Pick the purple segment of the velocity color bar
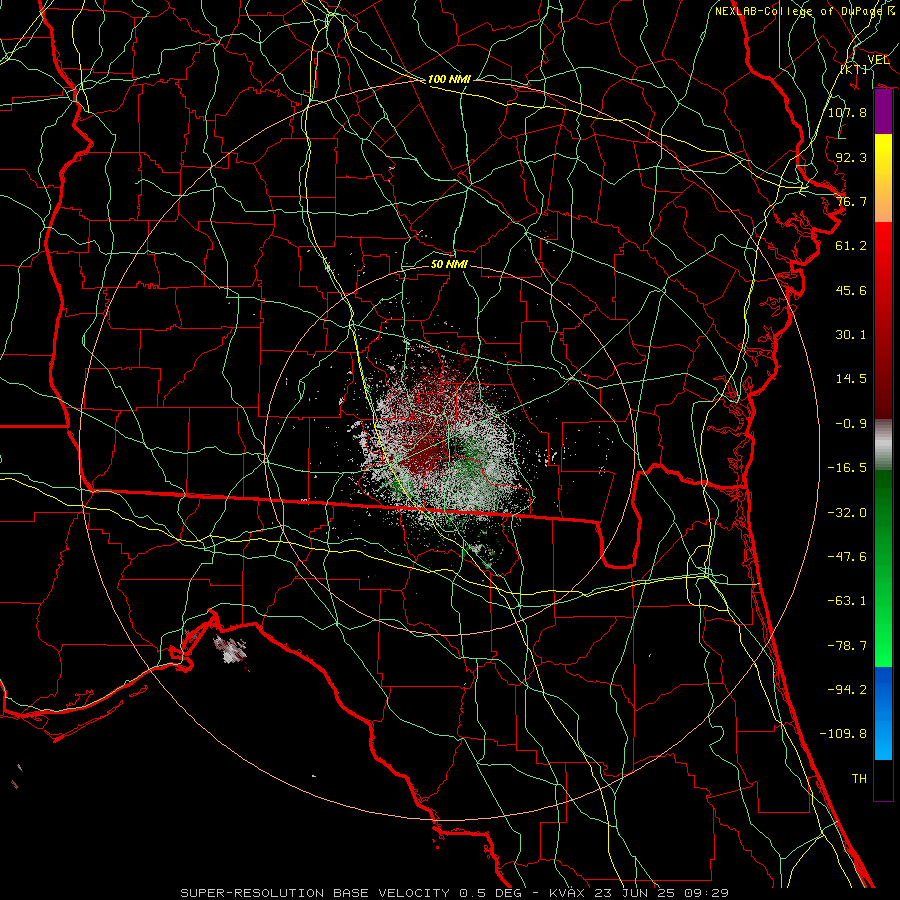Screen dimensions: 900x900 [883, 112]
